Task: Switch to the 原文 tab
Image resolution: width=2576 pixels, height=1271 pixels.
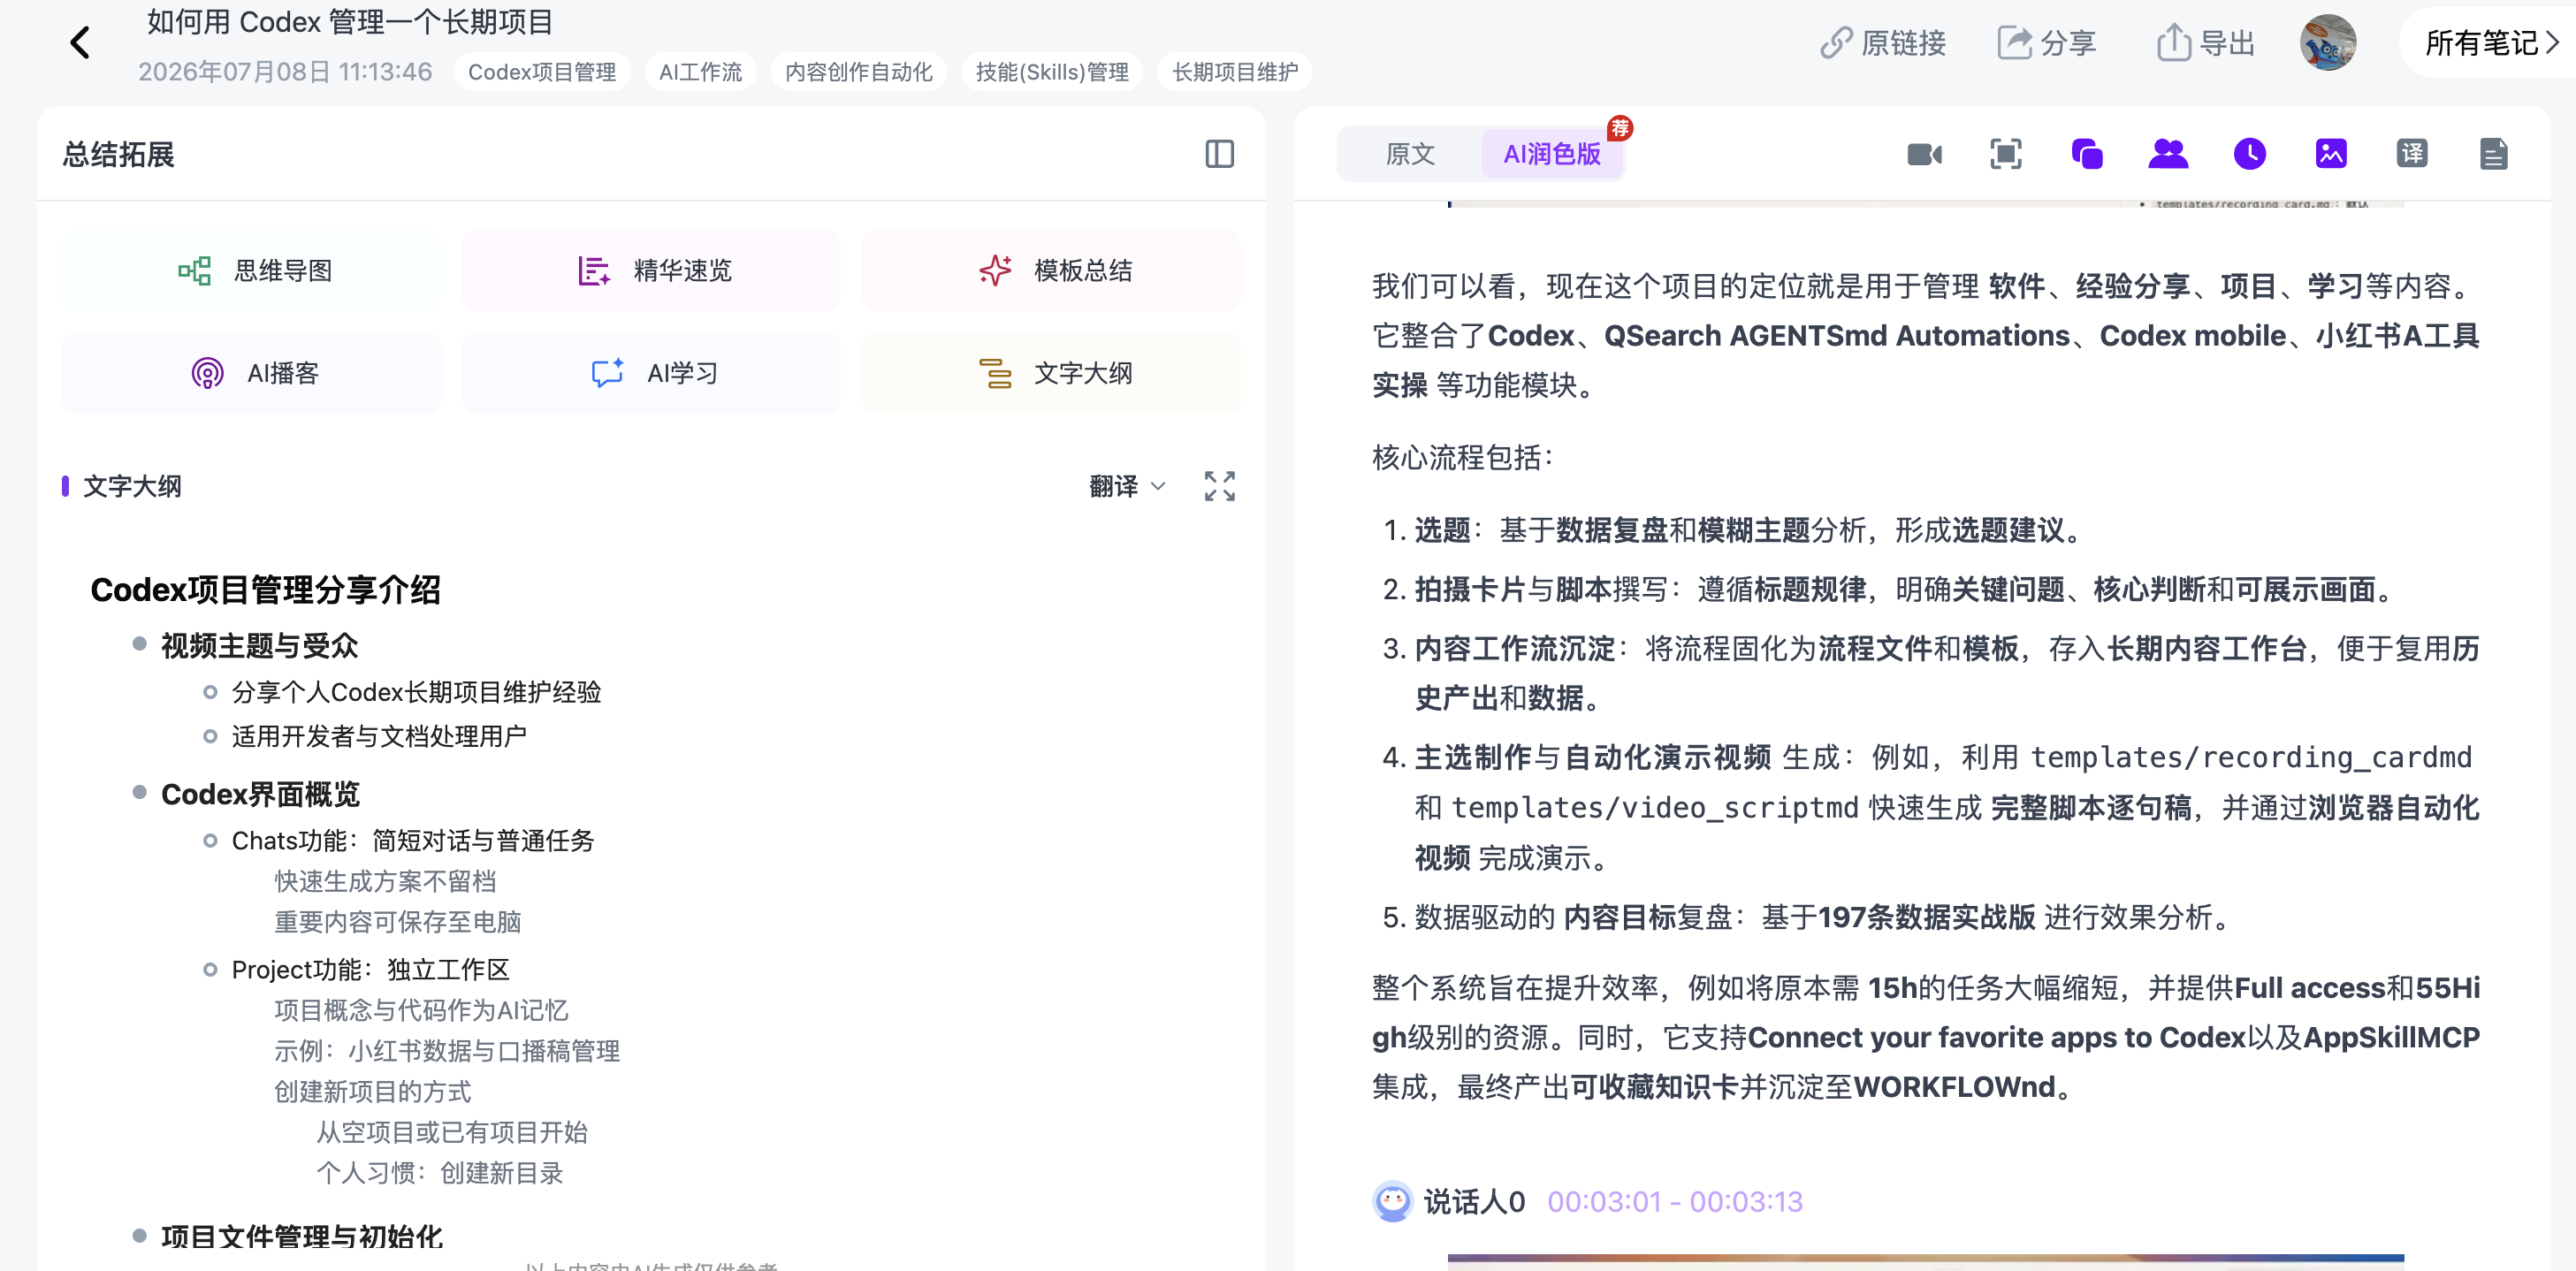Action: click(x=1410, y=154)
